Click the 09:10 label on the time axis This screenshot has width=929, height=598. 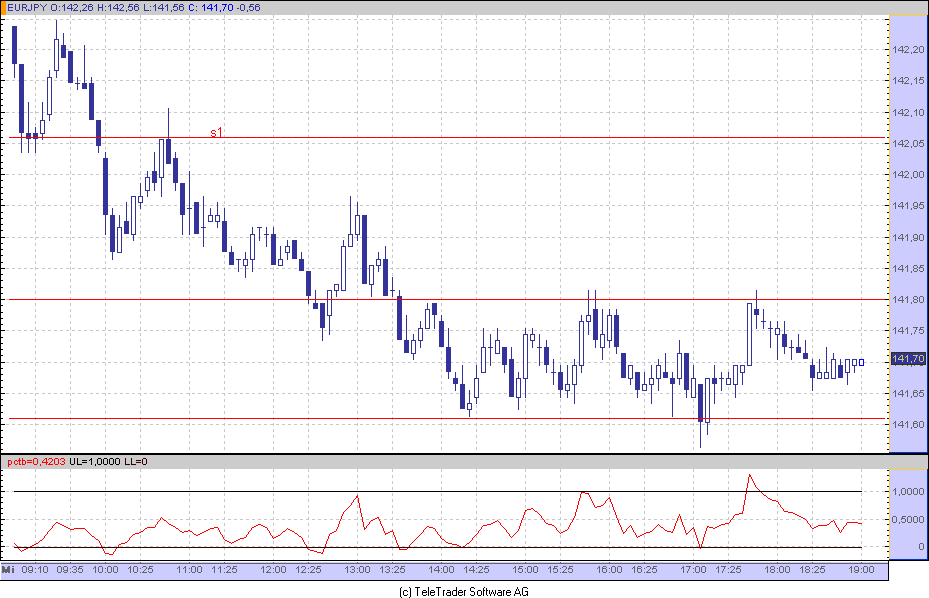point(35,569)
